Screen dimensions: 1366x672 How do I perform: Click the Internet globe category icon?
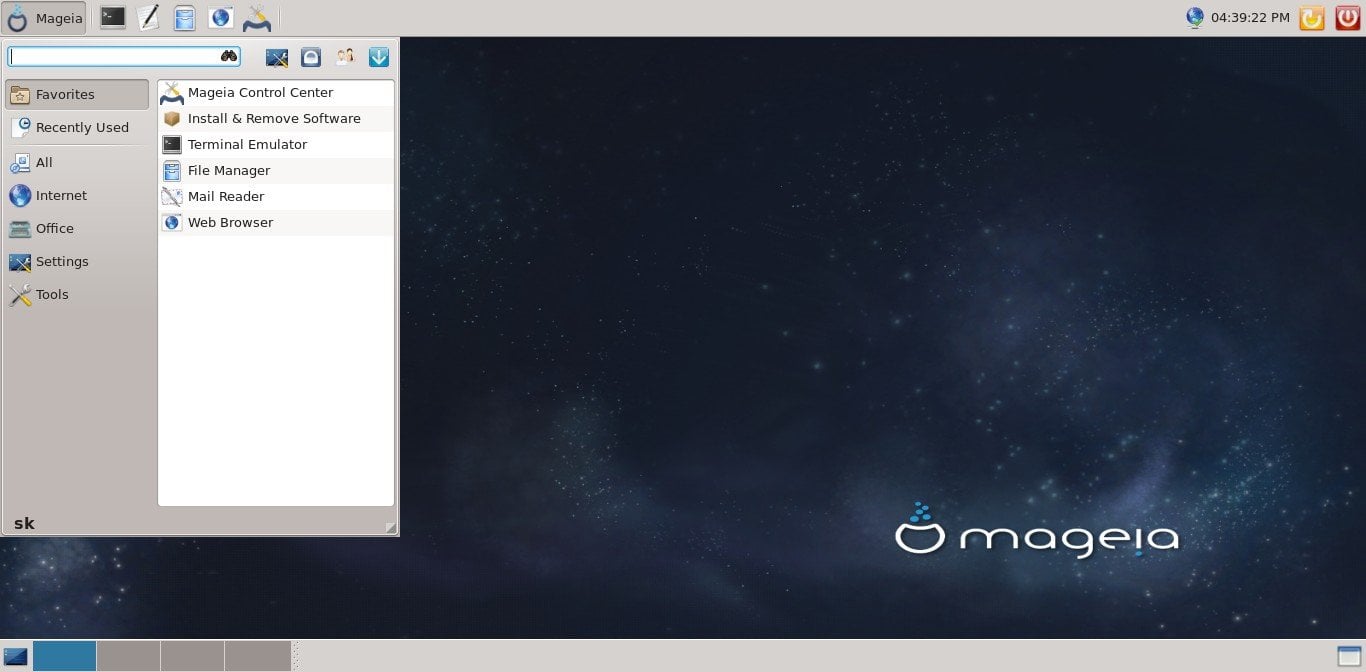tap(20, 196)
